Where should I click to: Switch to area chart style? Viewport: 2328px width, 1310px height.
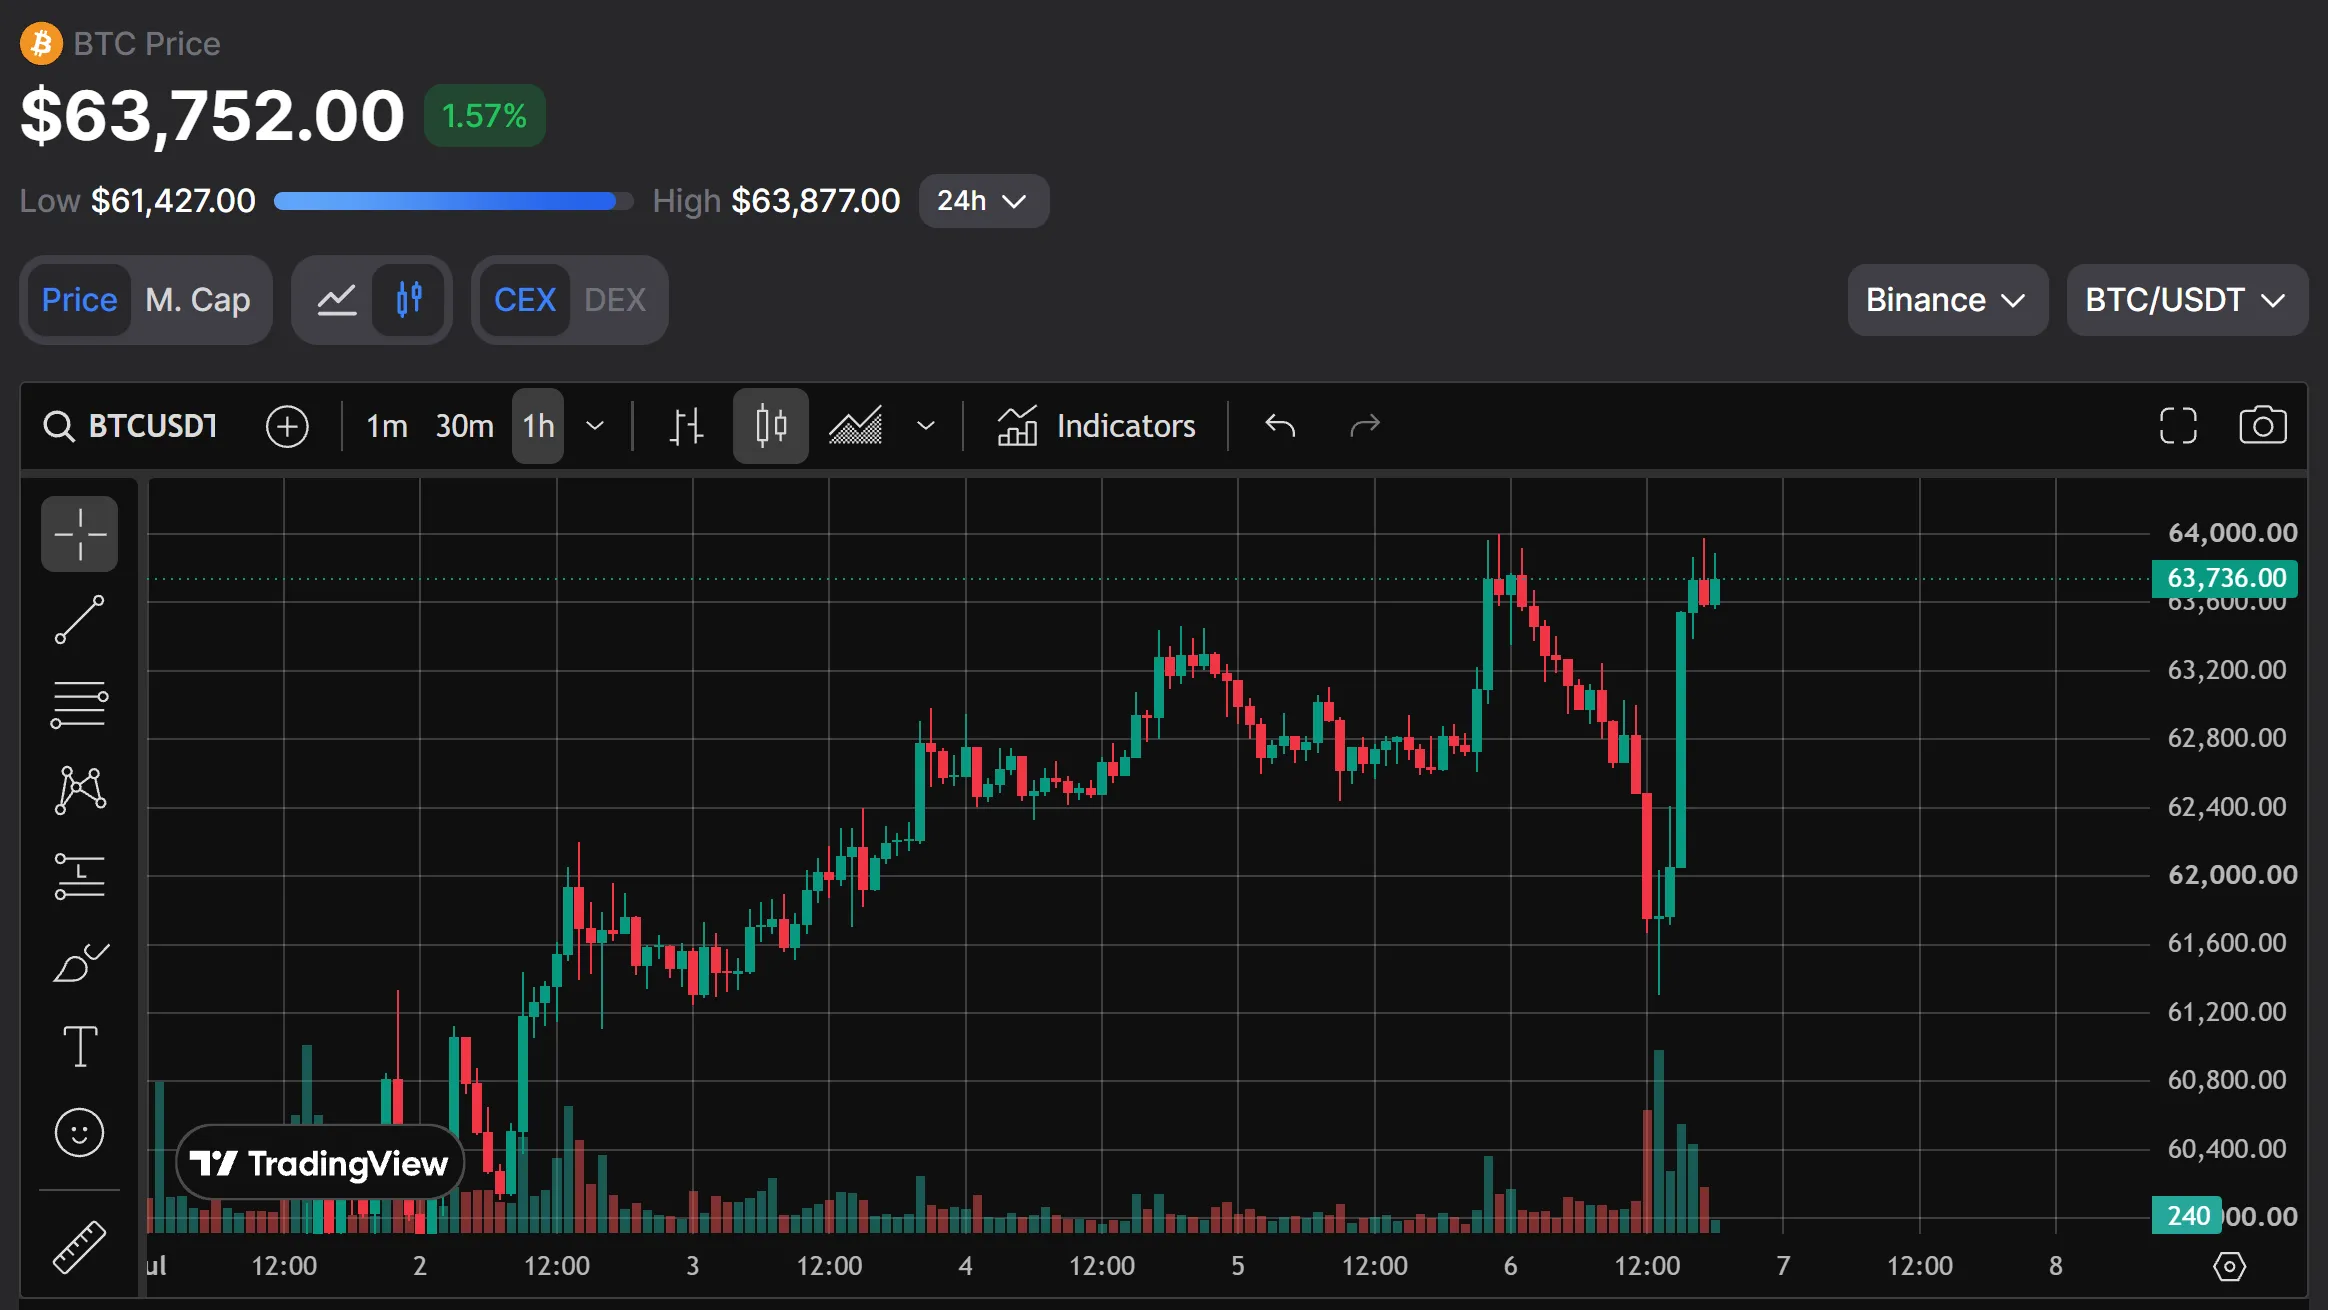tap(856, 426)
